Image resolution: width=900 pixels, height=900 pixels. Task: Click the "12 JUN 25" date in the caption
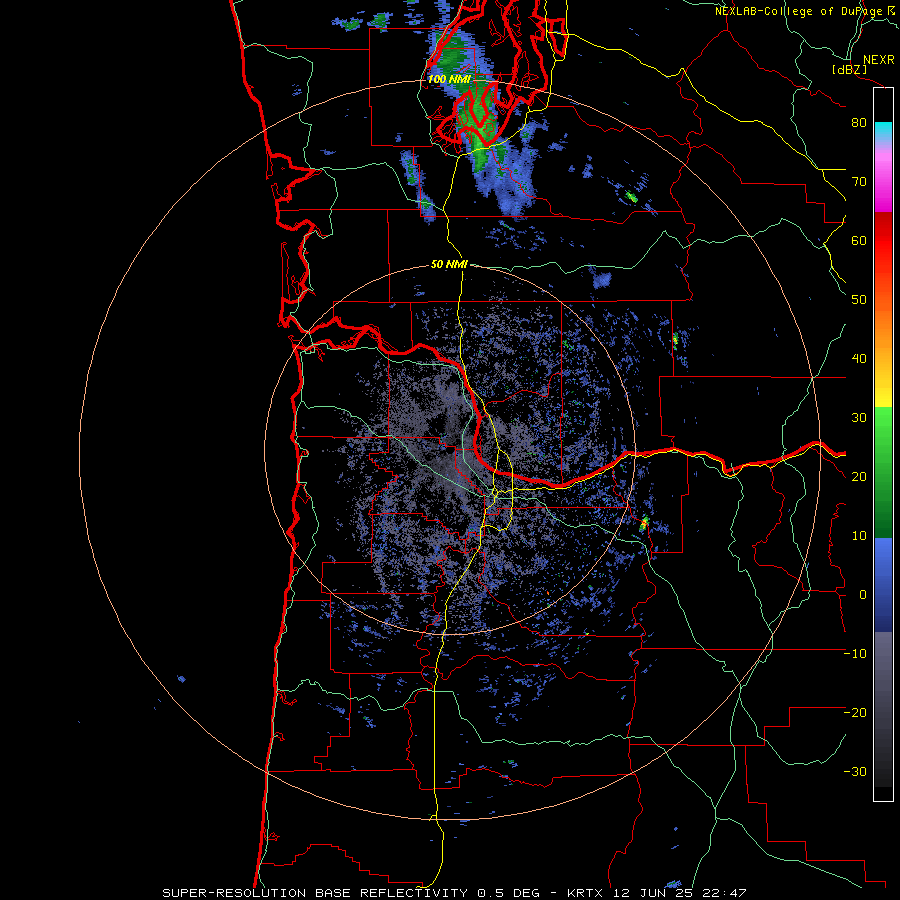coord(653,893)
